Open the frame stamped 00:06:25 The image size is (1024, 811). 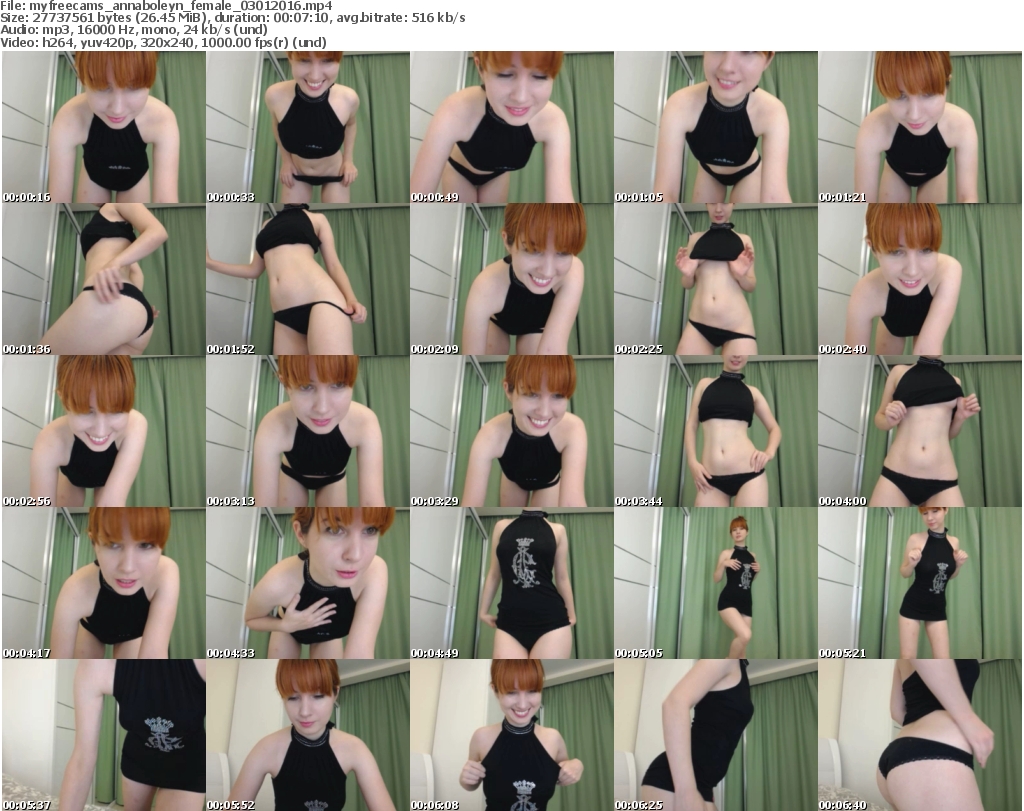[x=716, y=735]
